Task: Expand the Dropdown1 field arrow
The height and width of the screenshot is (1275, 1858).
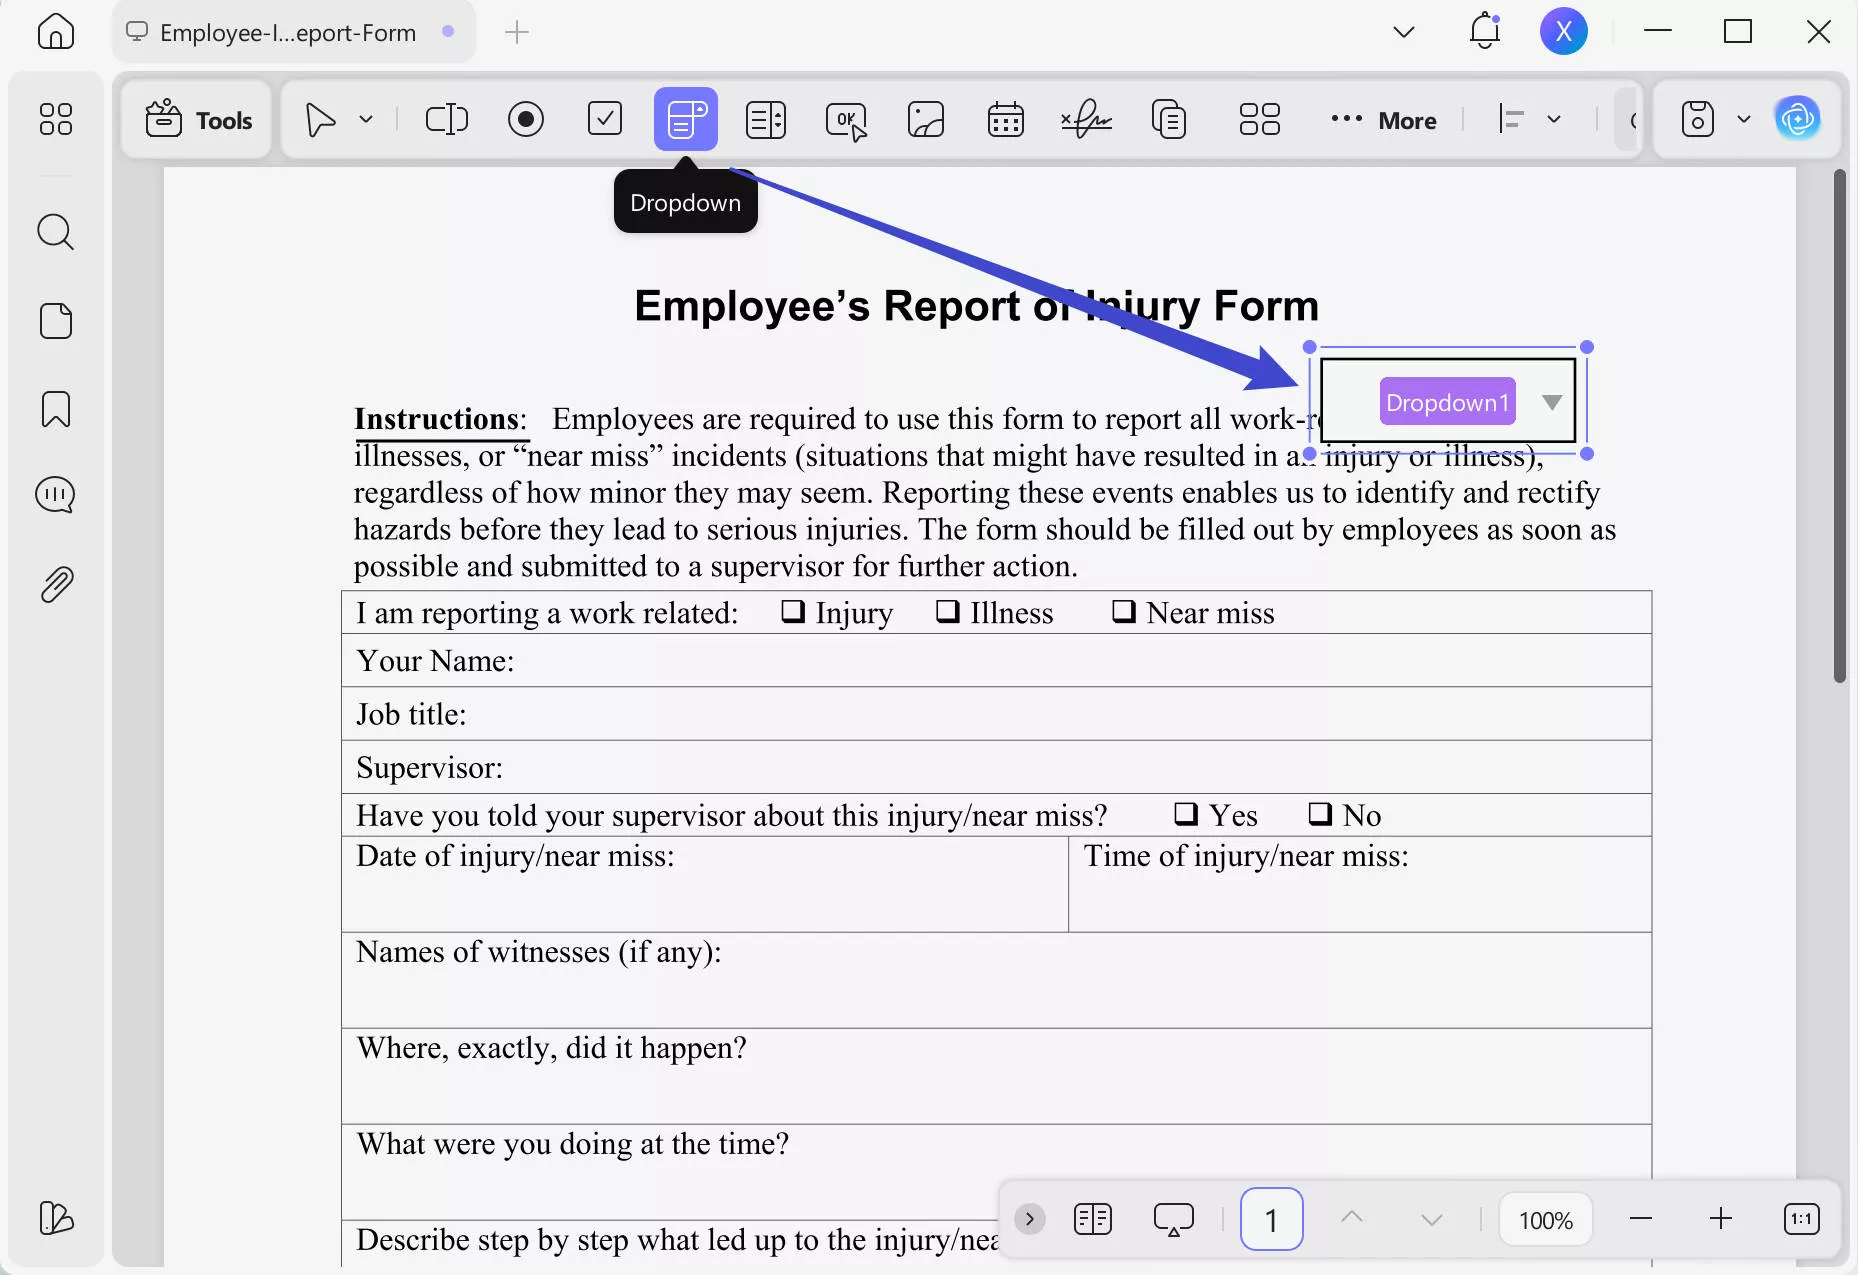Action: (1551, 402)
